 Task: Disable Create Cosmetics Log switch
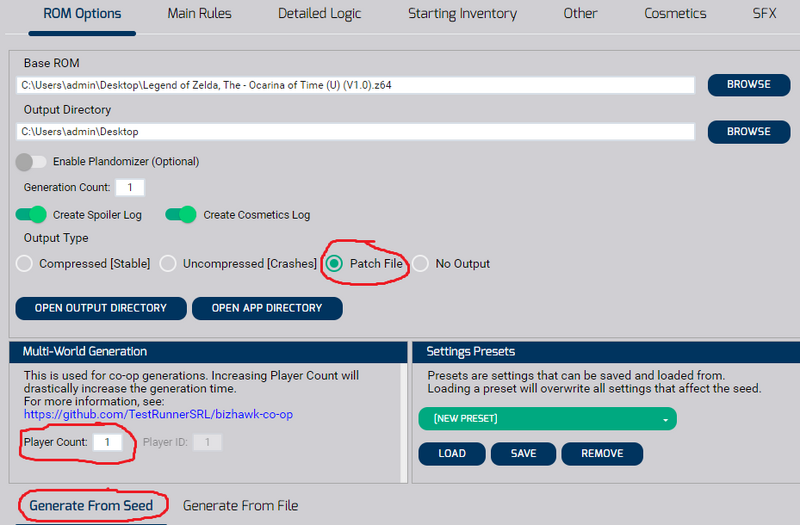tap(181, 214)
